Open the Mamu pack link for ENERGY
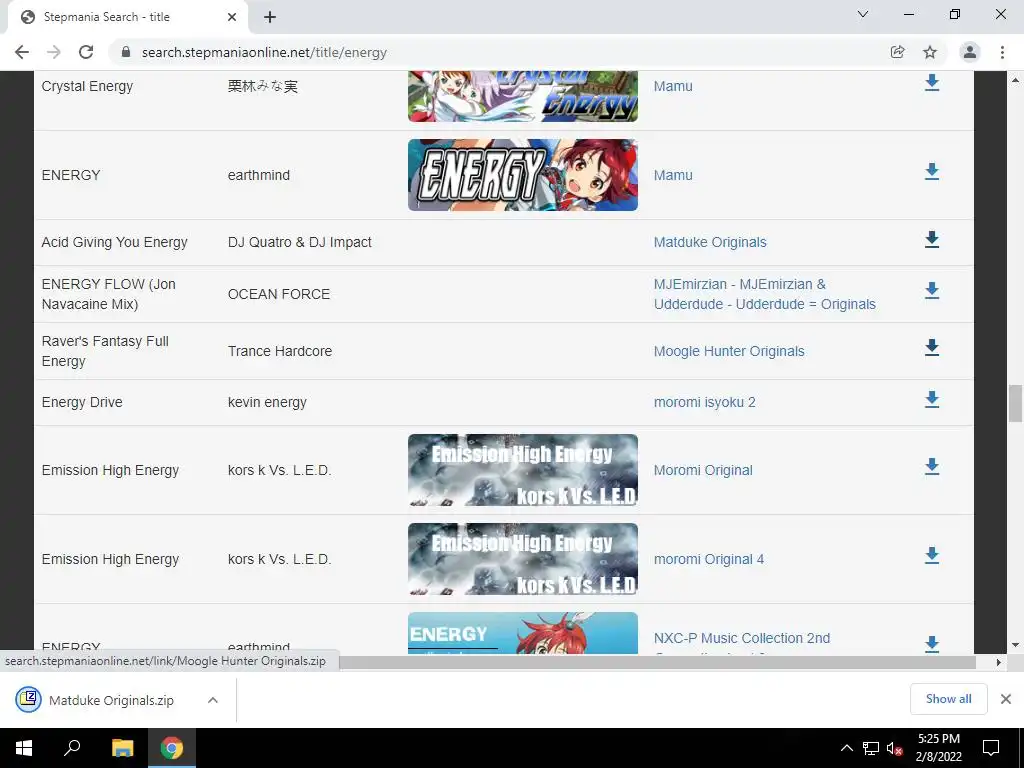The height and width of the screenshot is (768, 1024). (673, 175)
